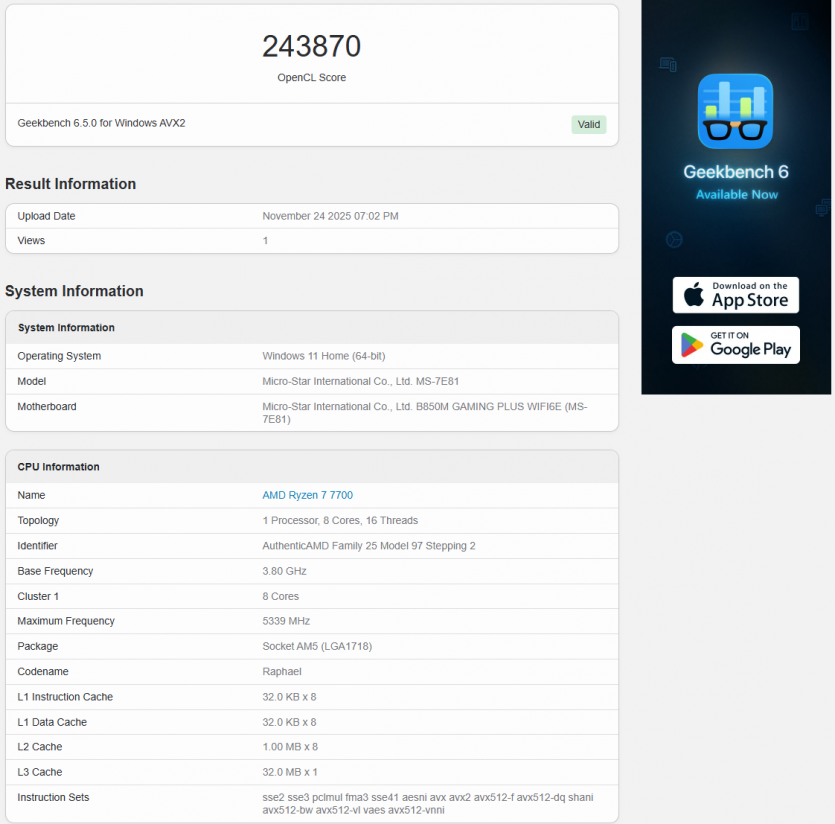Click the Apple logo on App Store badge
This screenshot has width=835, height=824.
coord(694,295)
